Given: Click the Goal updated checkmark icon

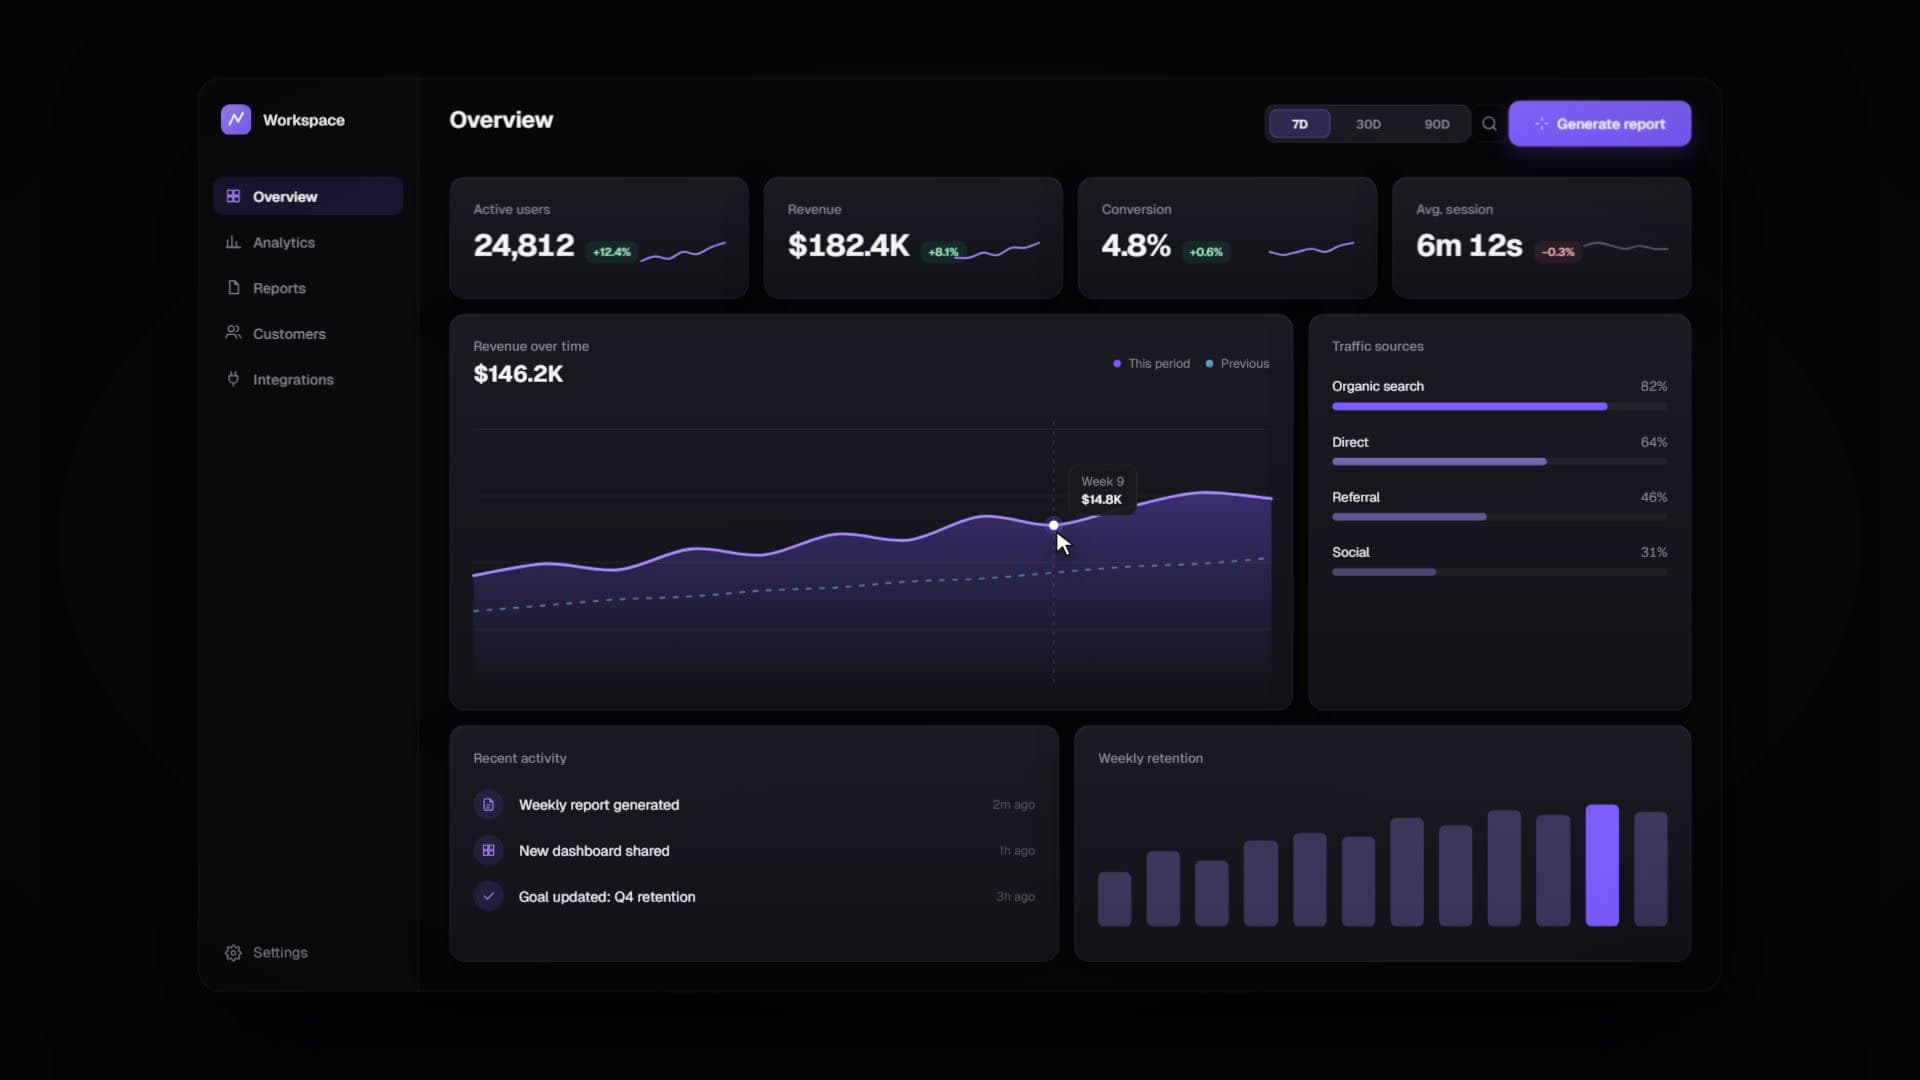Looking at the screenshot, I should pyautogui.click(x=488, y=897).
